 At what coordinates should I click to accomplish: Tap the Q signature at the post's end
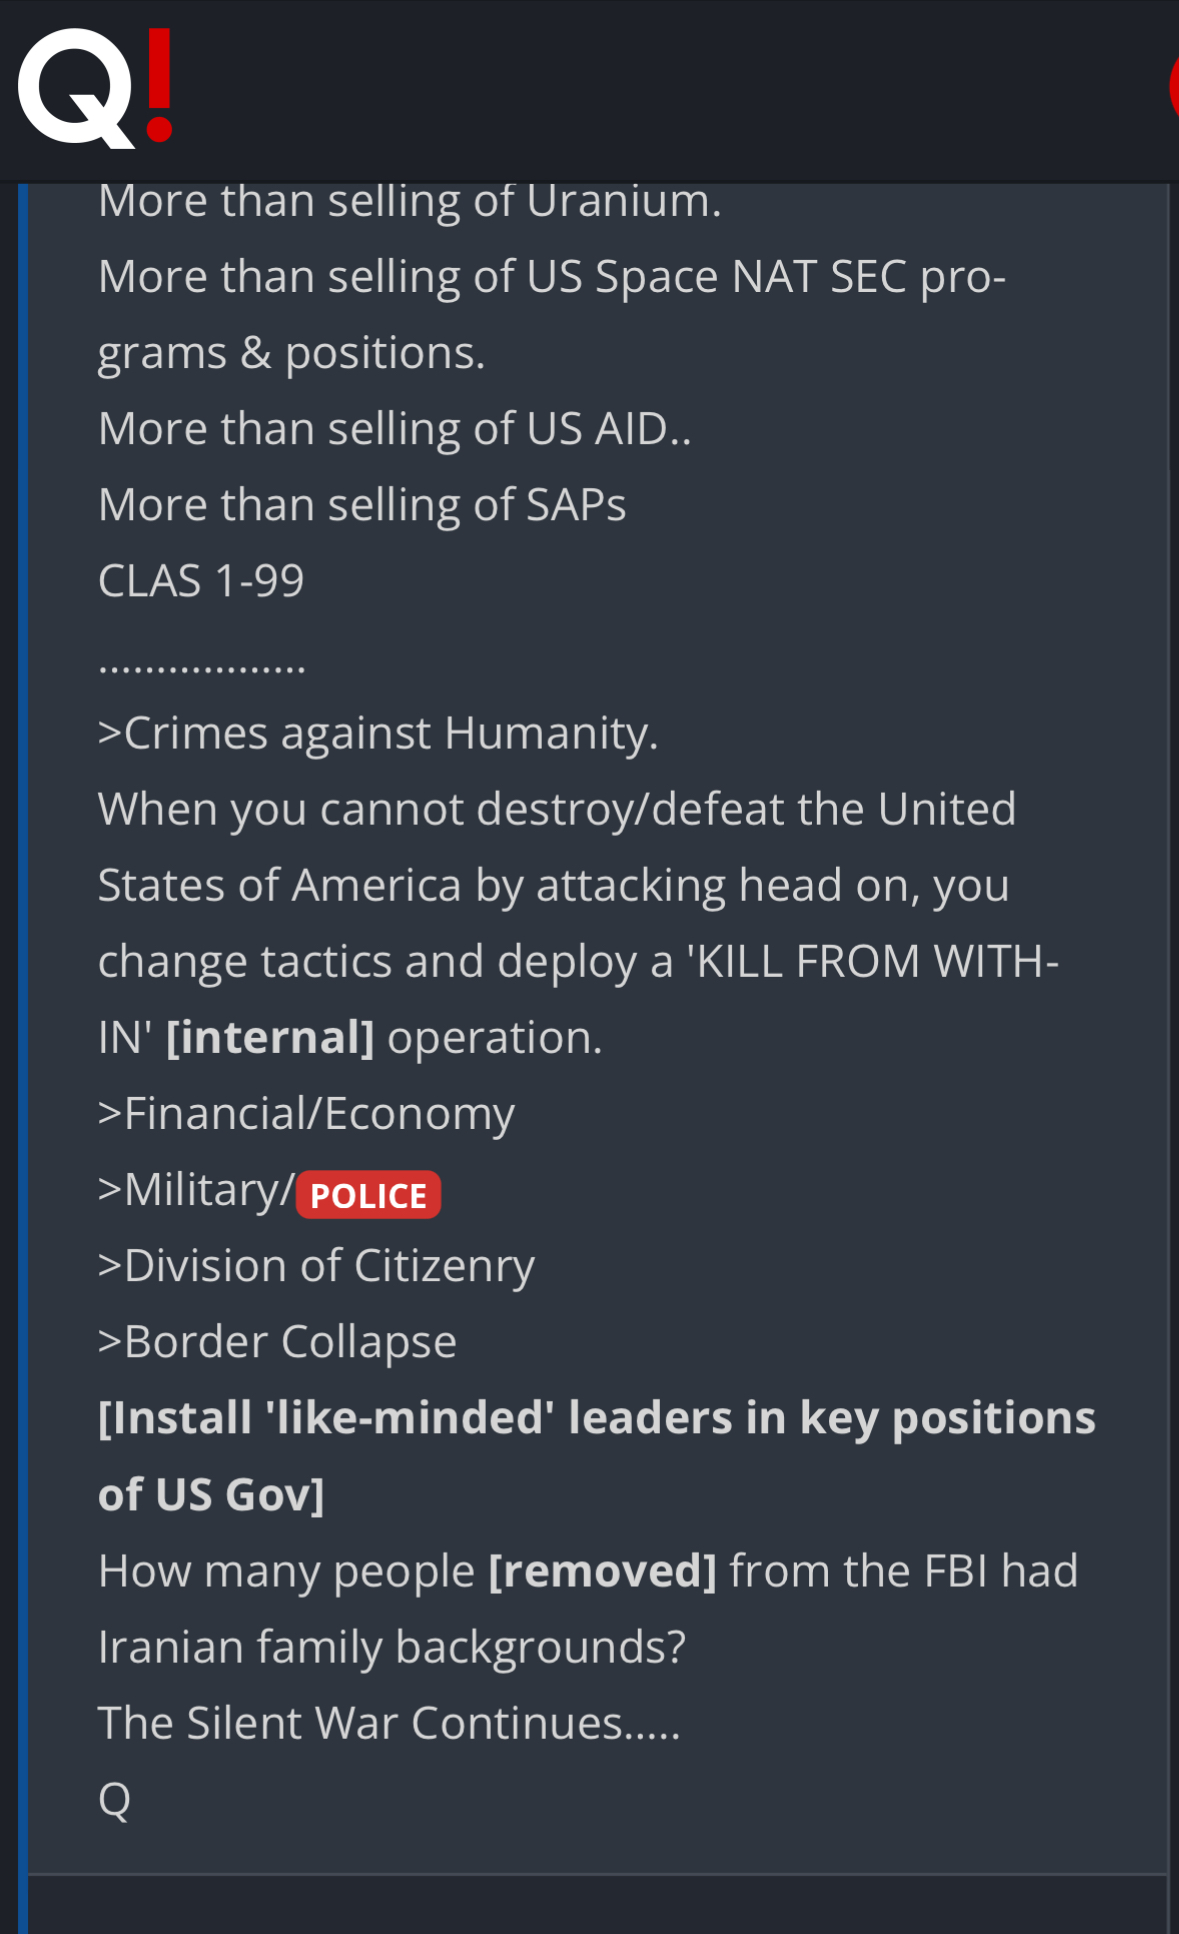pos(114,1799)
